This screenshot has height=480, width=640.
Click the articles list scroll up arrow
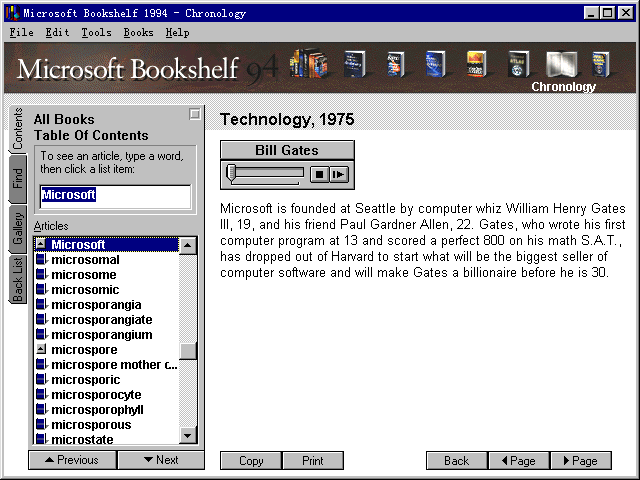pos(188,245)
